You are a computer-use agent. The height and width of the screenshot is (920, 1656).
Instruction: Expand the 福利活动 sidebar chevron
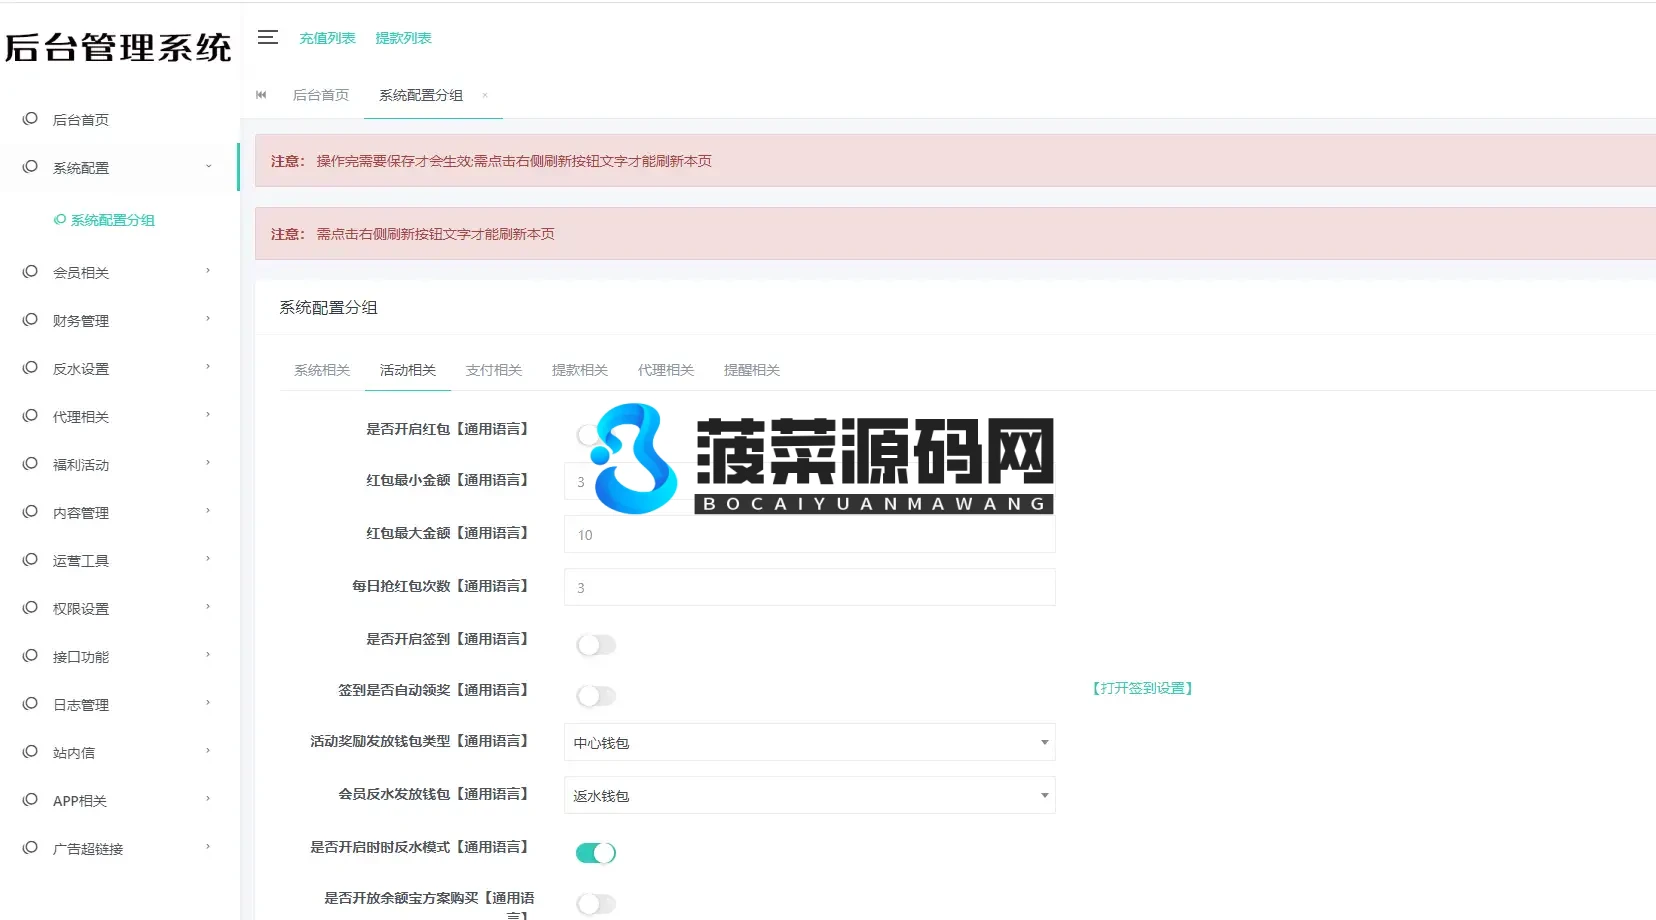[x=208, y=462]
